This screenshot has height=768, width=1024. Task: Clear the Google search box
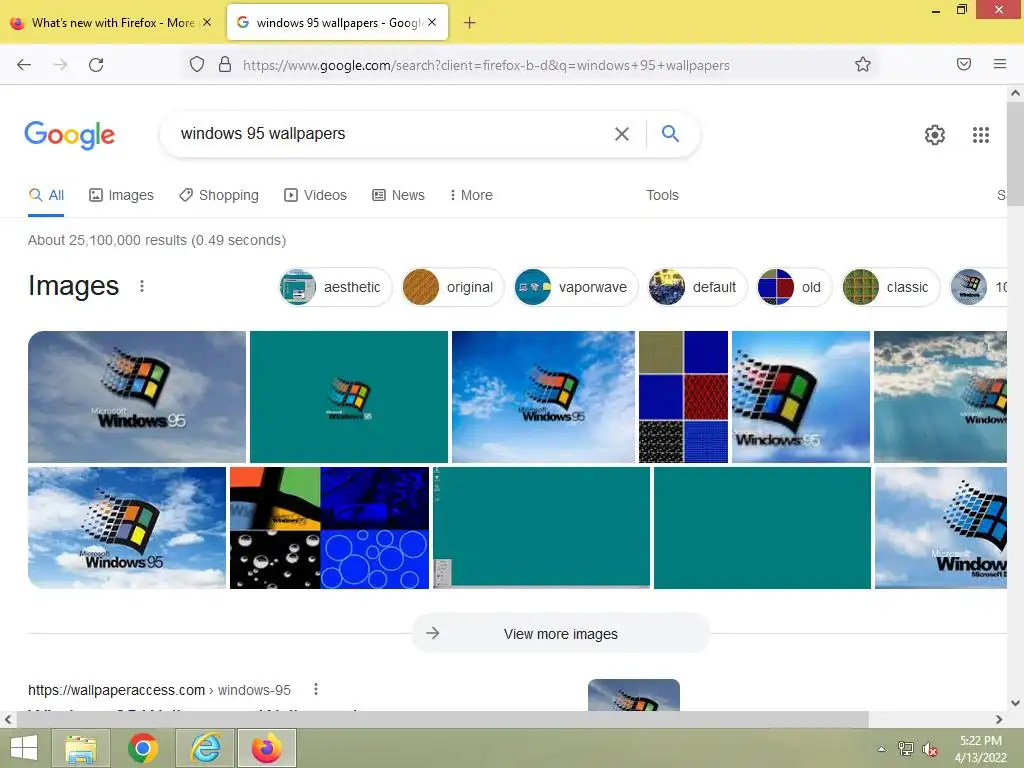pyautogui.click(x=622, y=134)
